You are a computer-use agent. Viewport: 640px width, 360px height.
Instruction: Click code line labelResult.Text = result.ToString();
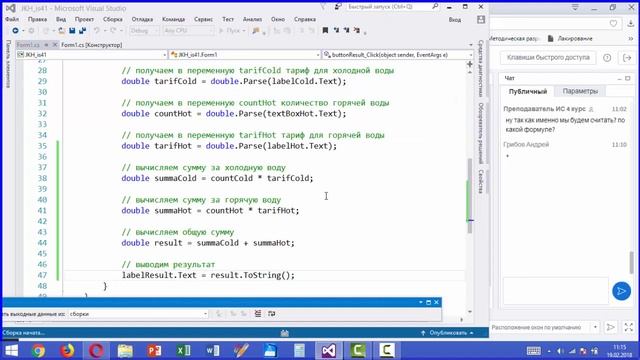click(x=208, y=275)
